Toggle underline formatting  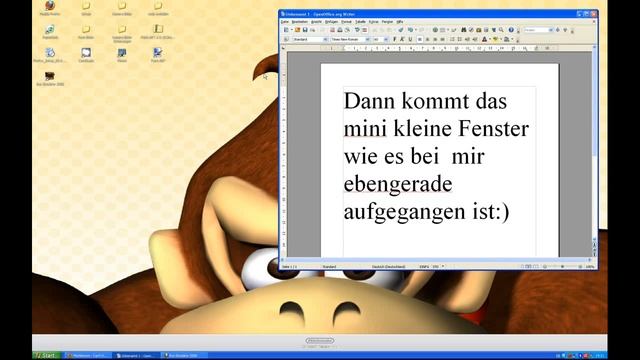point(410,39)
